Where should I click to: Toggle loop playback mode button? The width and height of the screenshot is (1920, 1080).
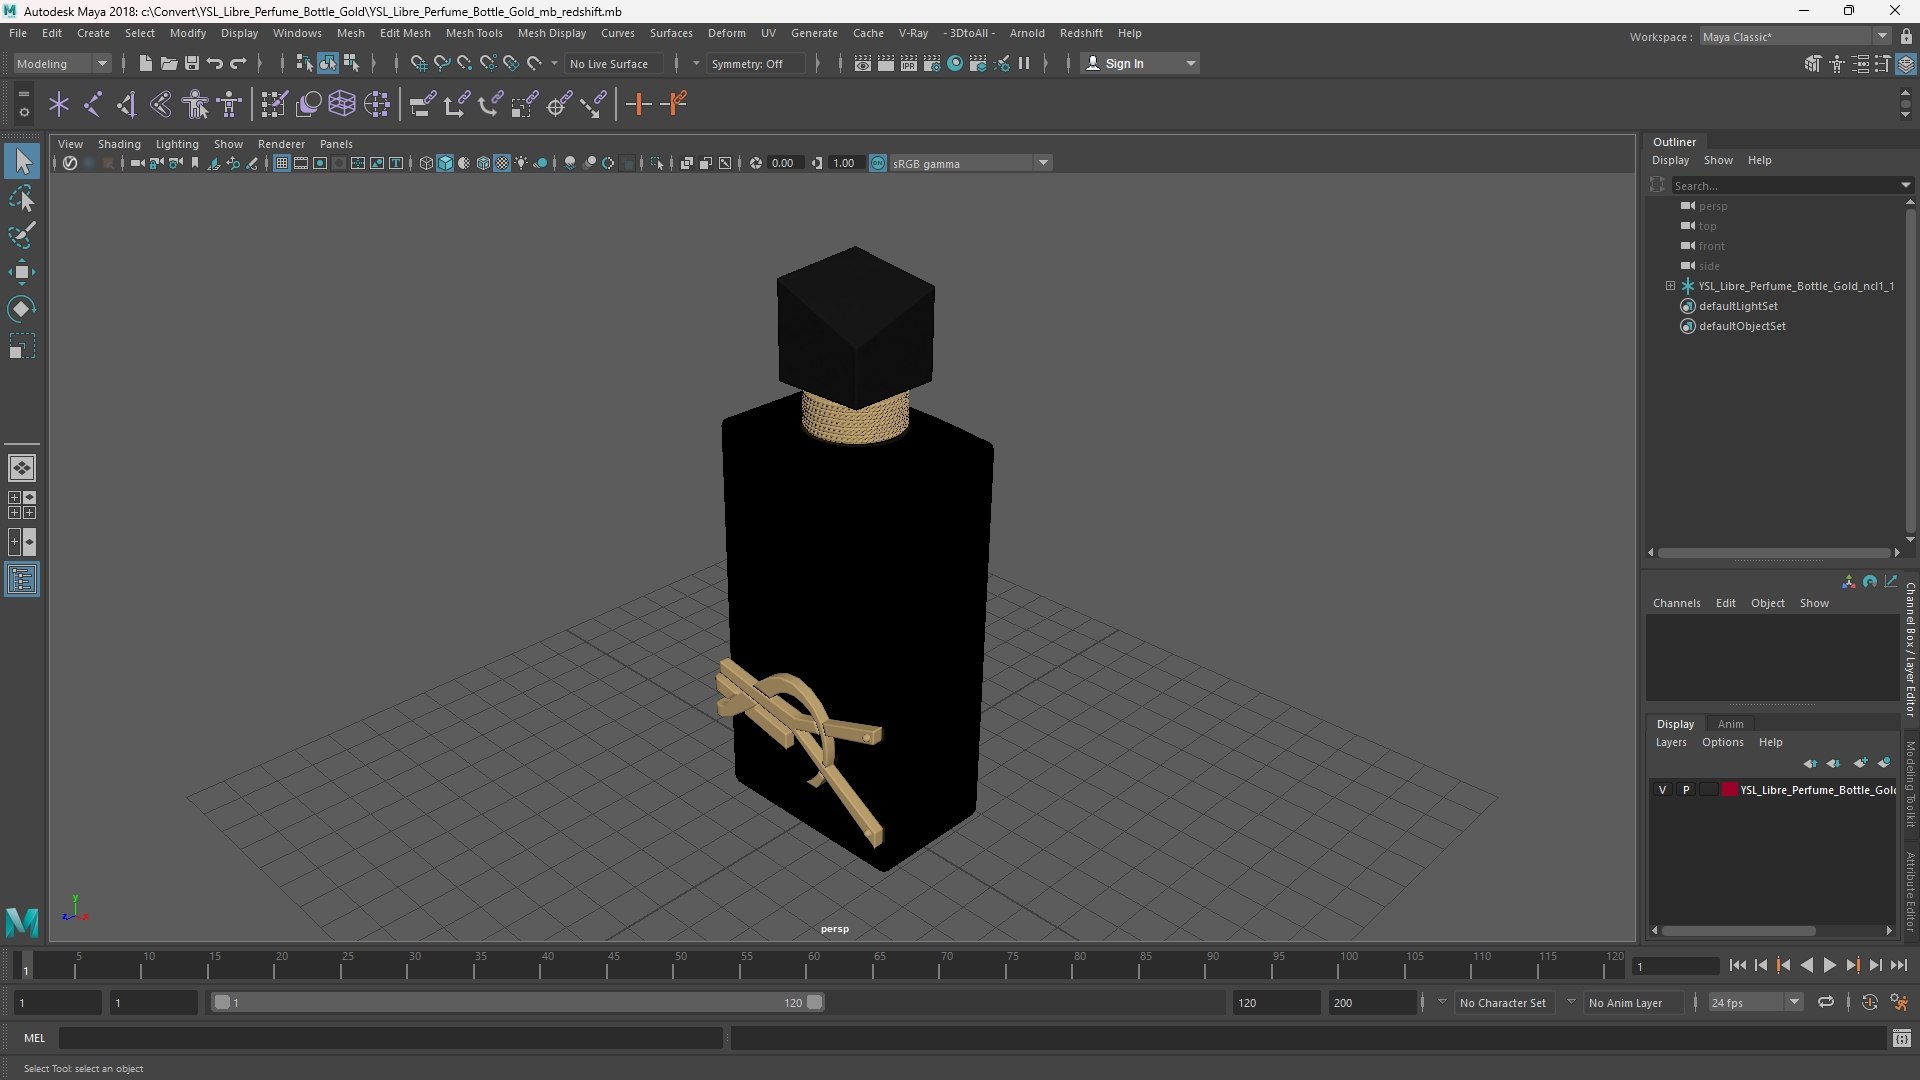[1826, 1002]
